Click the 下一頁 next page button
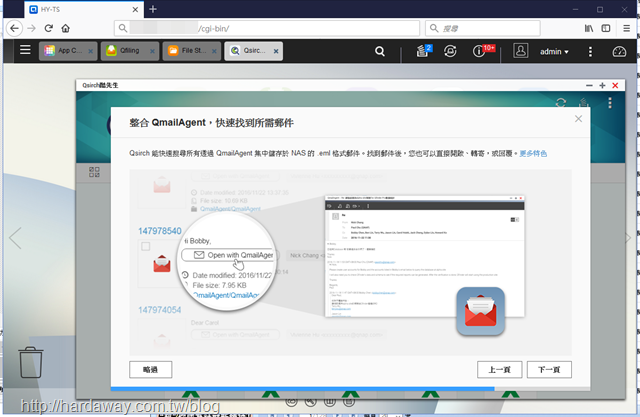 click(549, 370)
